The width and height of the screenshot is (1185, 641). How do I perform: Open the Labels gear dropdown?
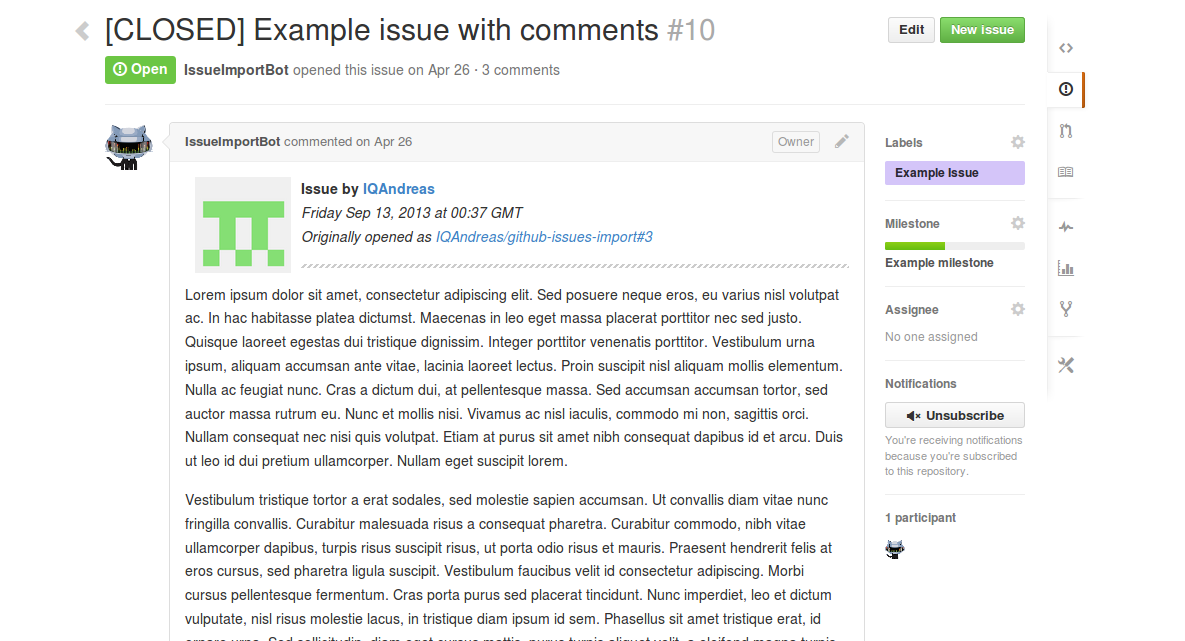point(1017,142)
